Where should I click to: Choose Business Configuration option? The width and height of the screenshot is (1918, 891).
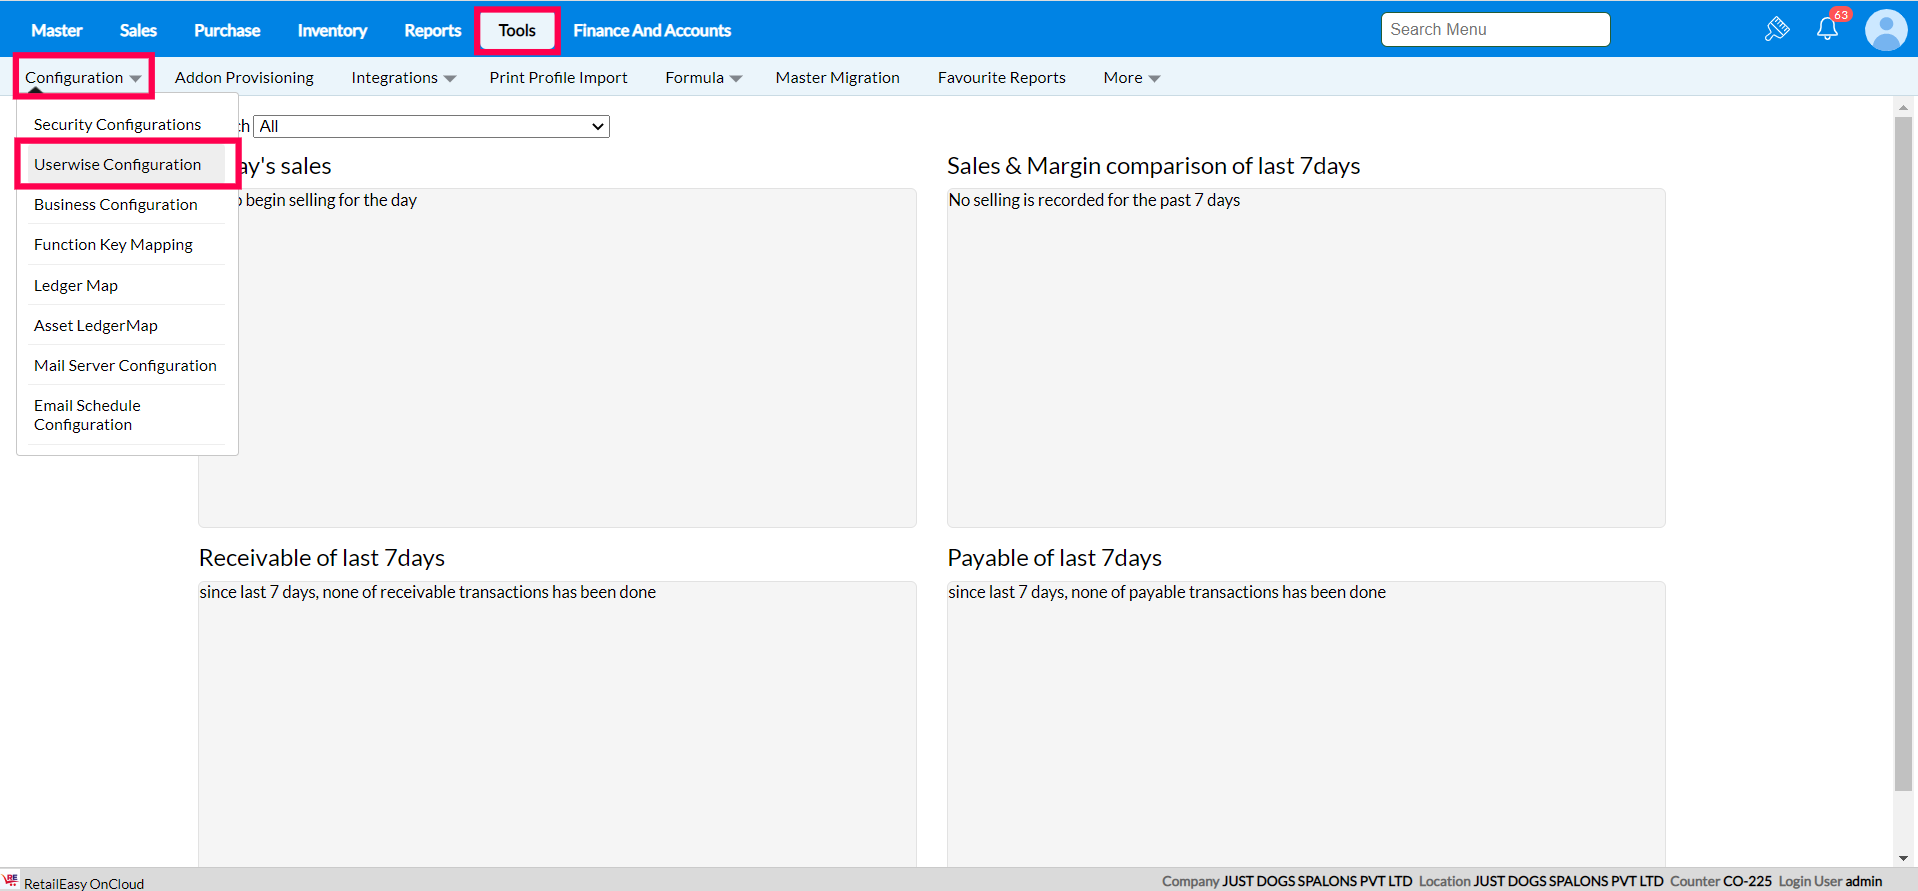tap(115, 205)
